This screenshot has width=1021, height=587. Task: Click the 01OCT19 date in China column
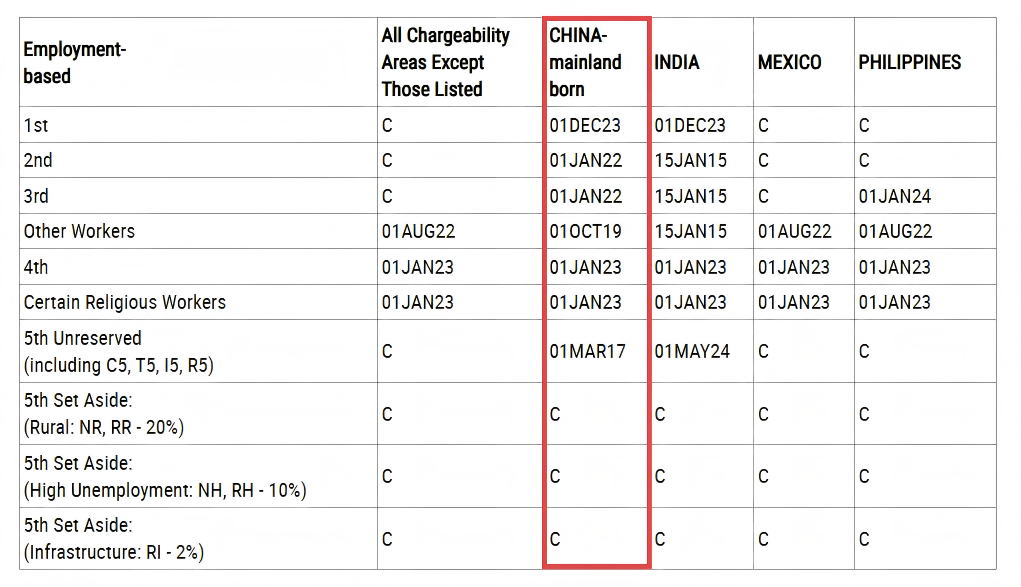pos(585,231)
